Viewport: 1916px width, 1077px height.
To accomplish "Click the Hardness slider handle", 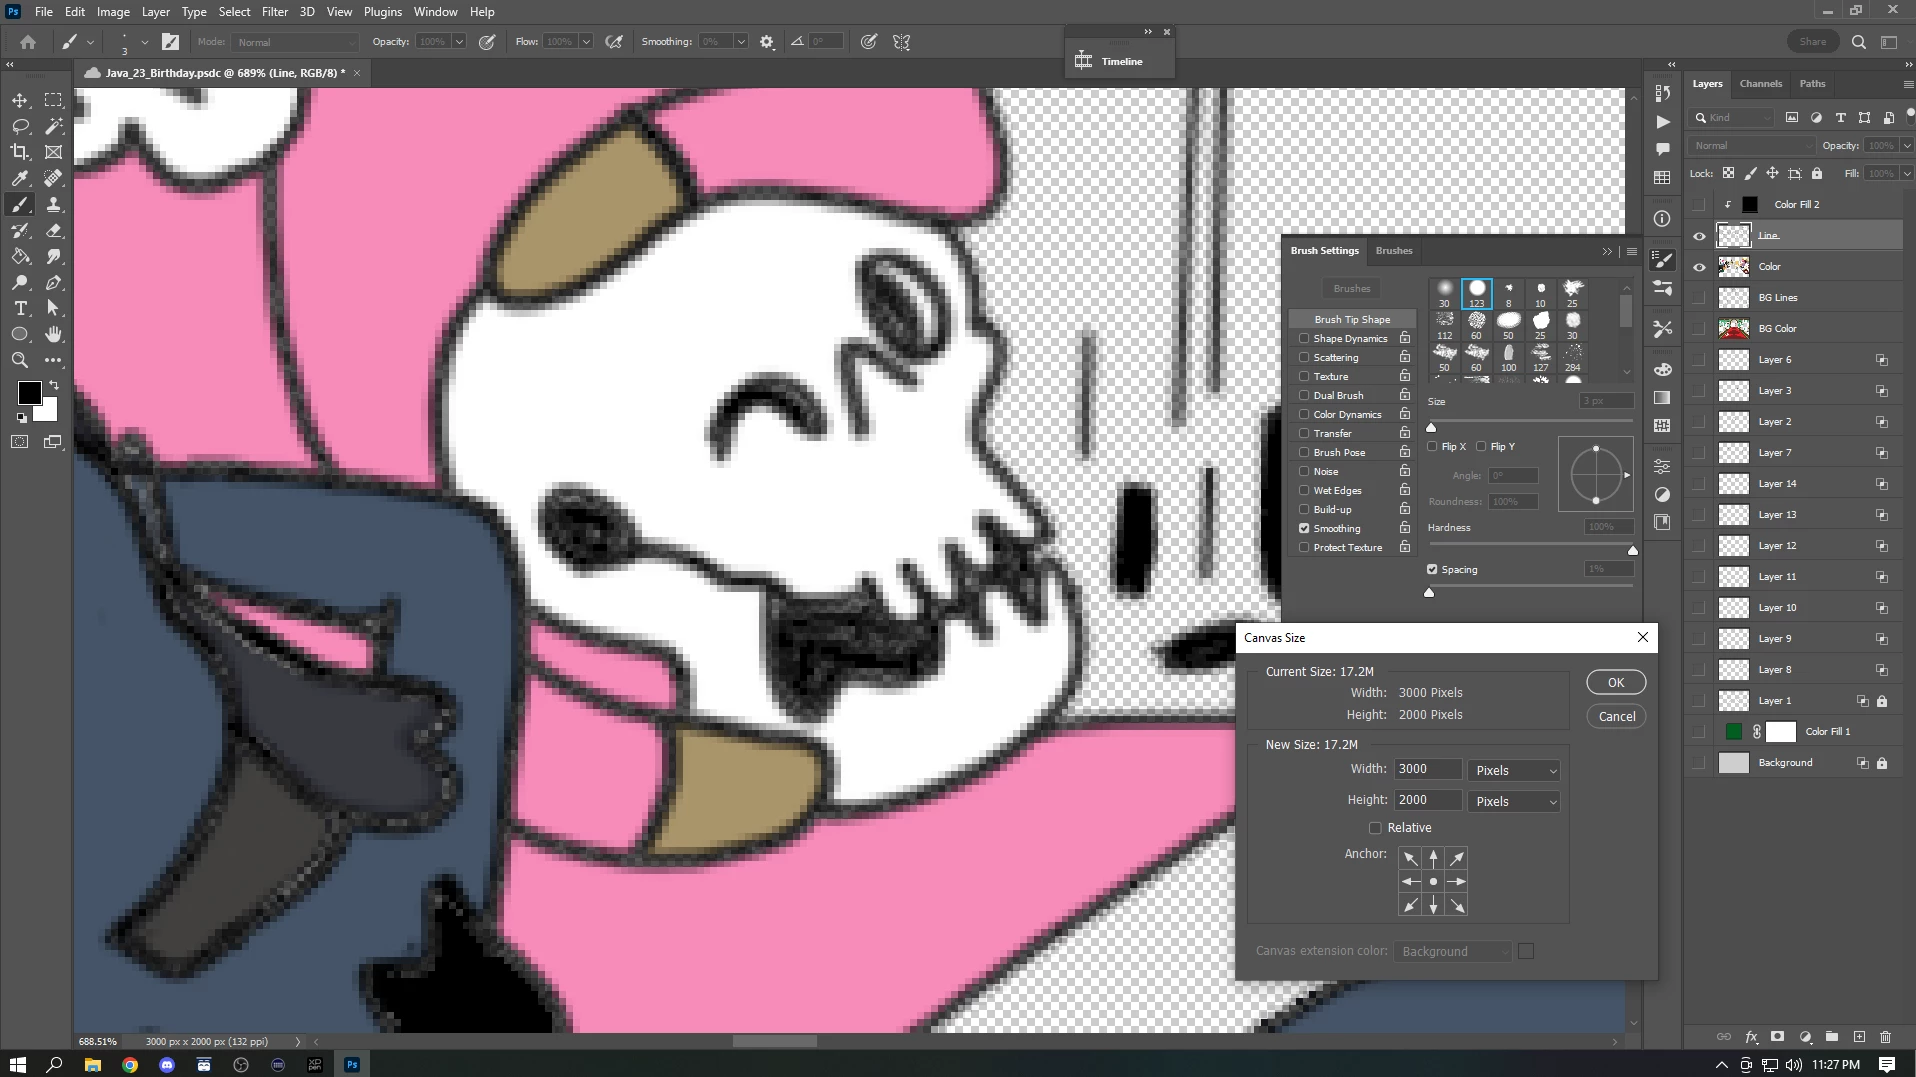I will point(1633,550).
